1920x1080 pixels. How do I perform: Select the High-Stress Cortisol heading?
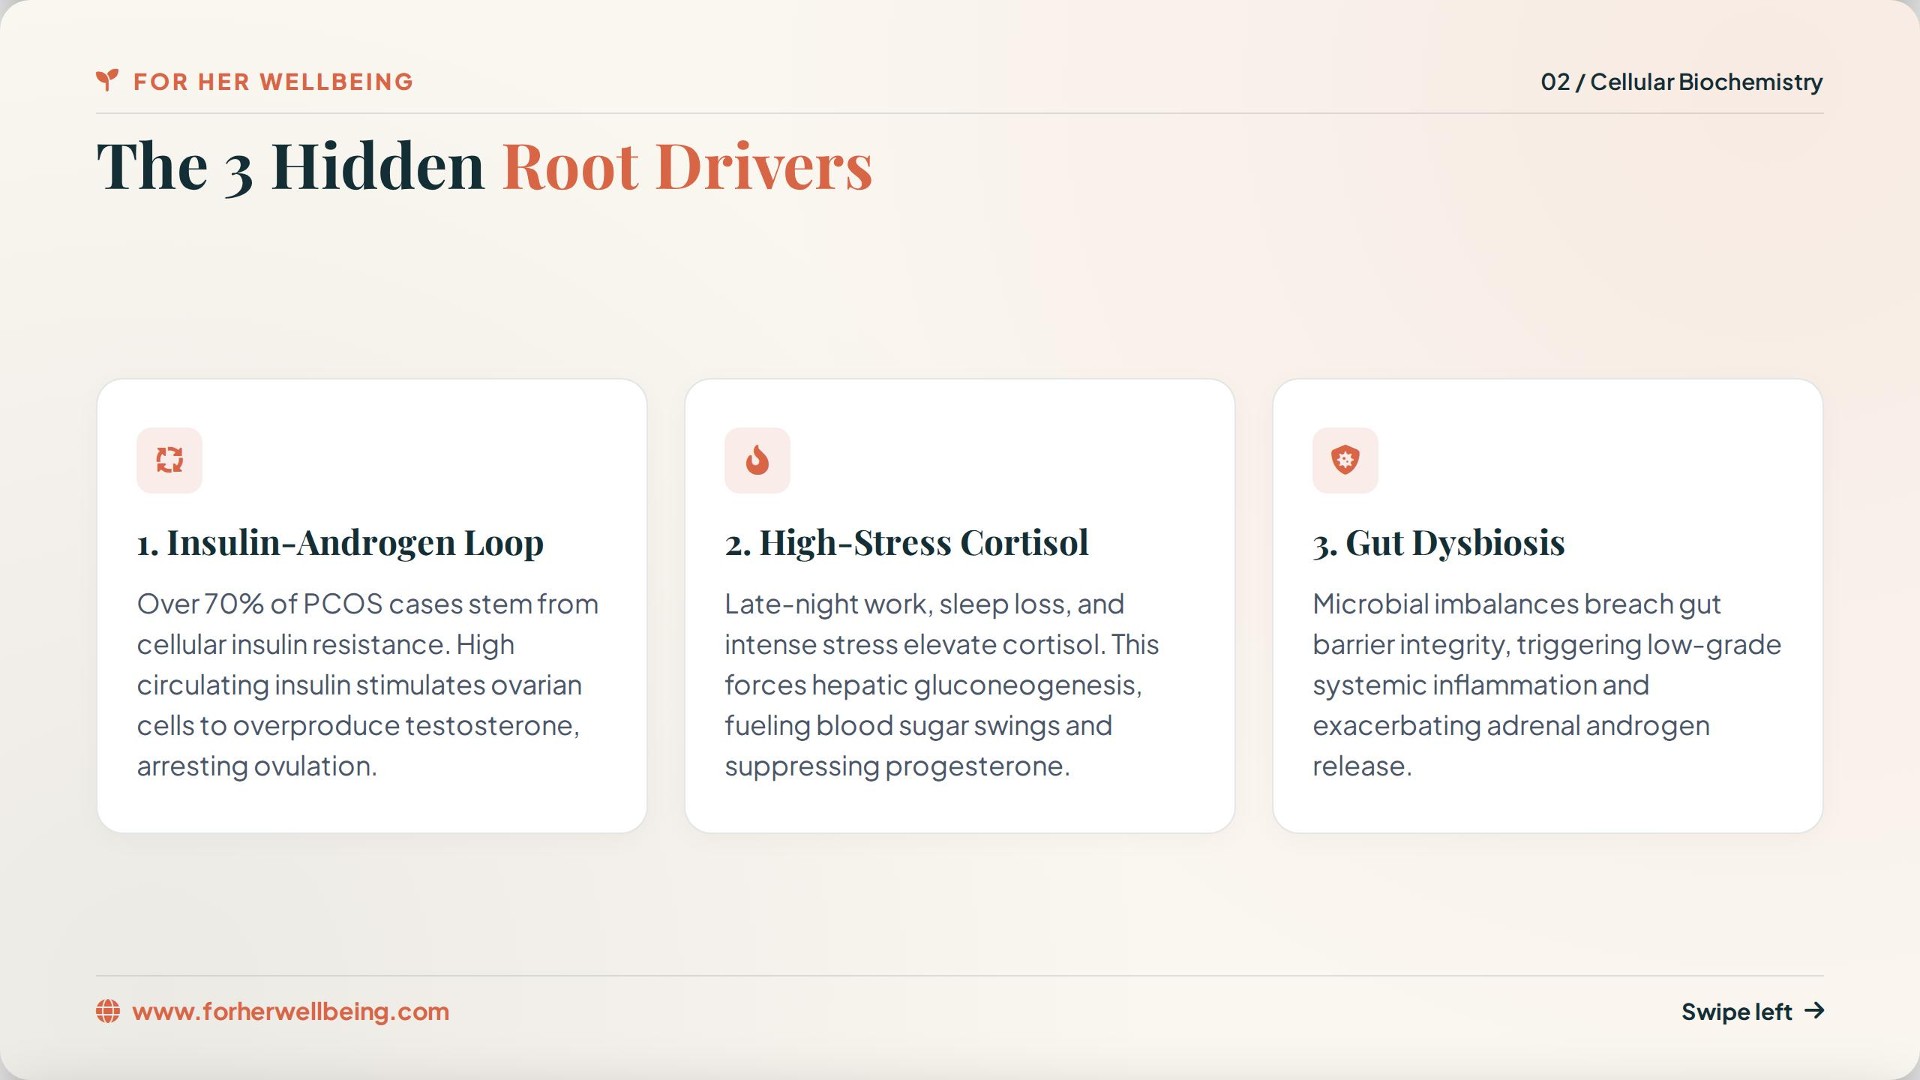907,543
